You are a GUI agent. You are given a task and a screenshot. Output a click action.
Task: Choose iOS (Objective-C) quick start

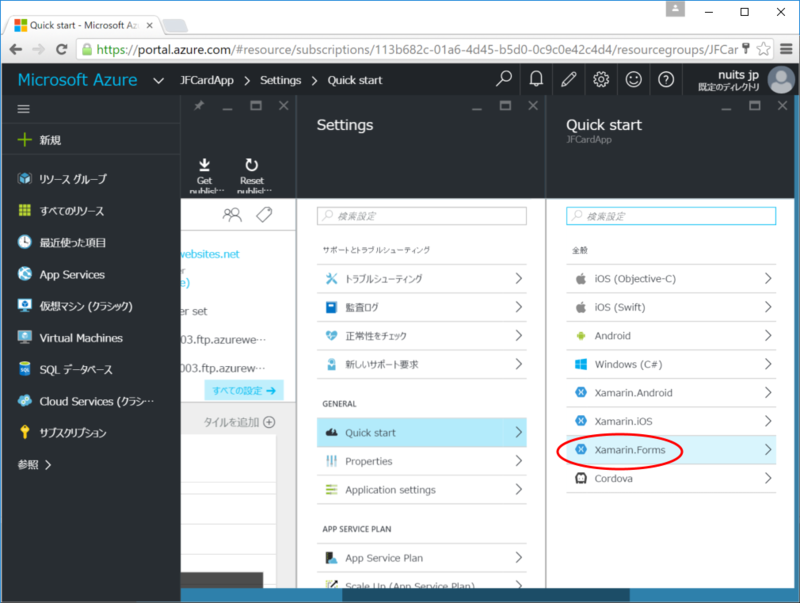tap(671, 279)
